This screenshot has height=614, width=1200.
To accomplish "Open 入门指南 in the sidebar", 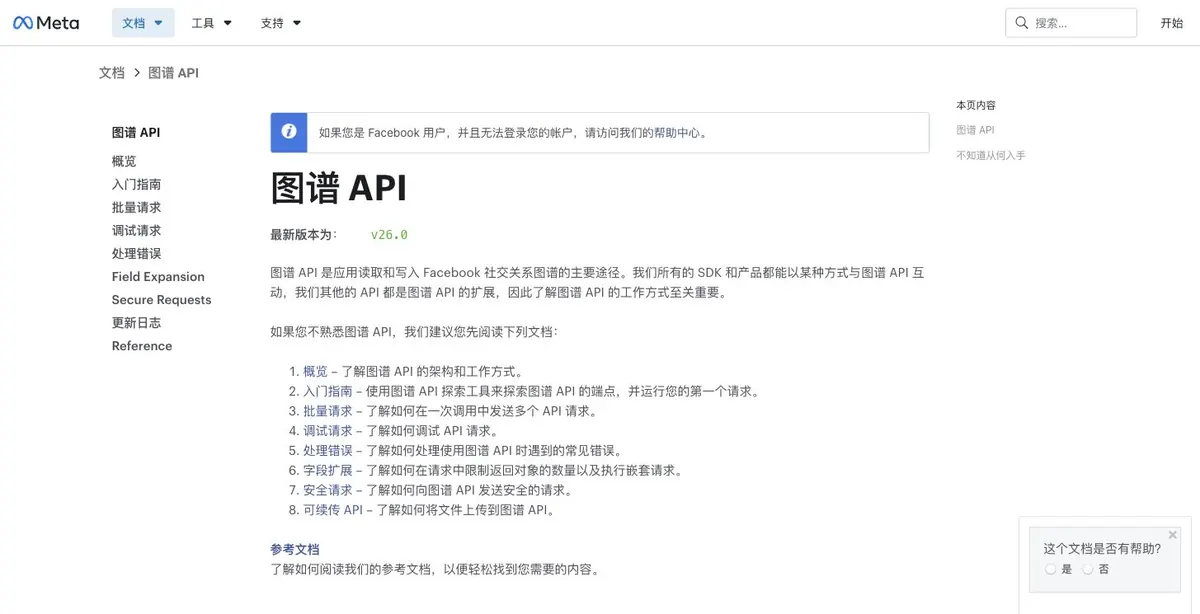I will (136, 184).
